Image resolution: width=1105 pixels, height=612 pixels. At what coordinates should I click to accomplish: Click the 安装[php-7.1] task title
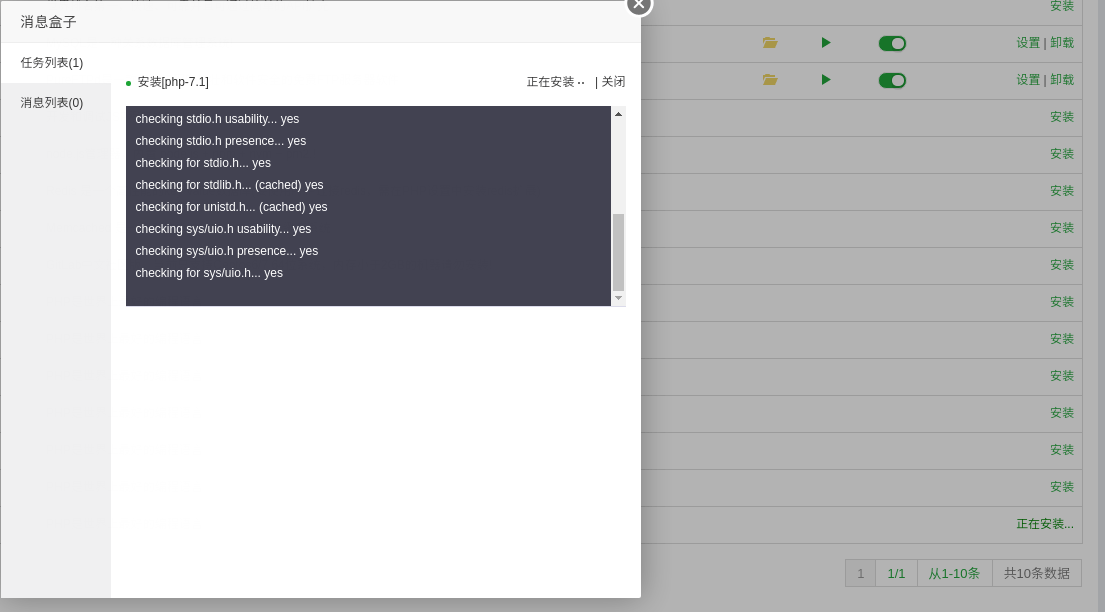pyautogui.click(x=173, y=82)
